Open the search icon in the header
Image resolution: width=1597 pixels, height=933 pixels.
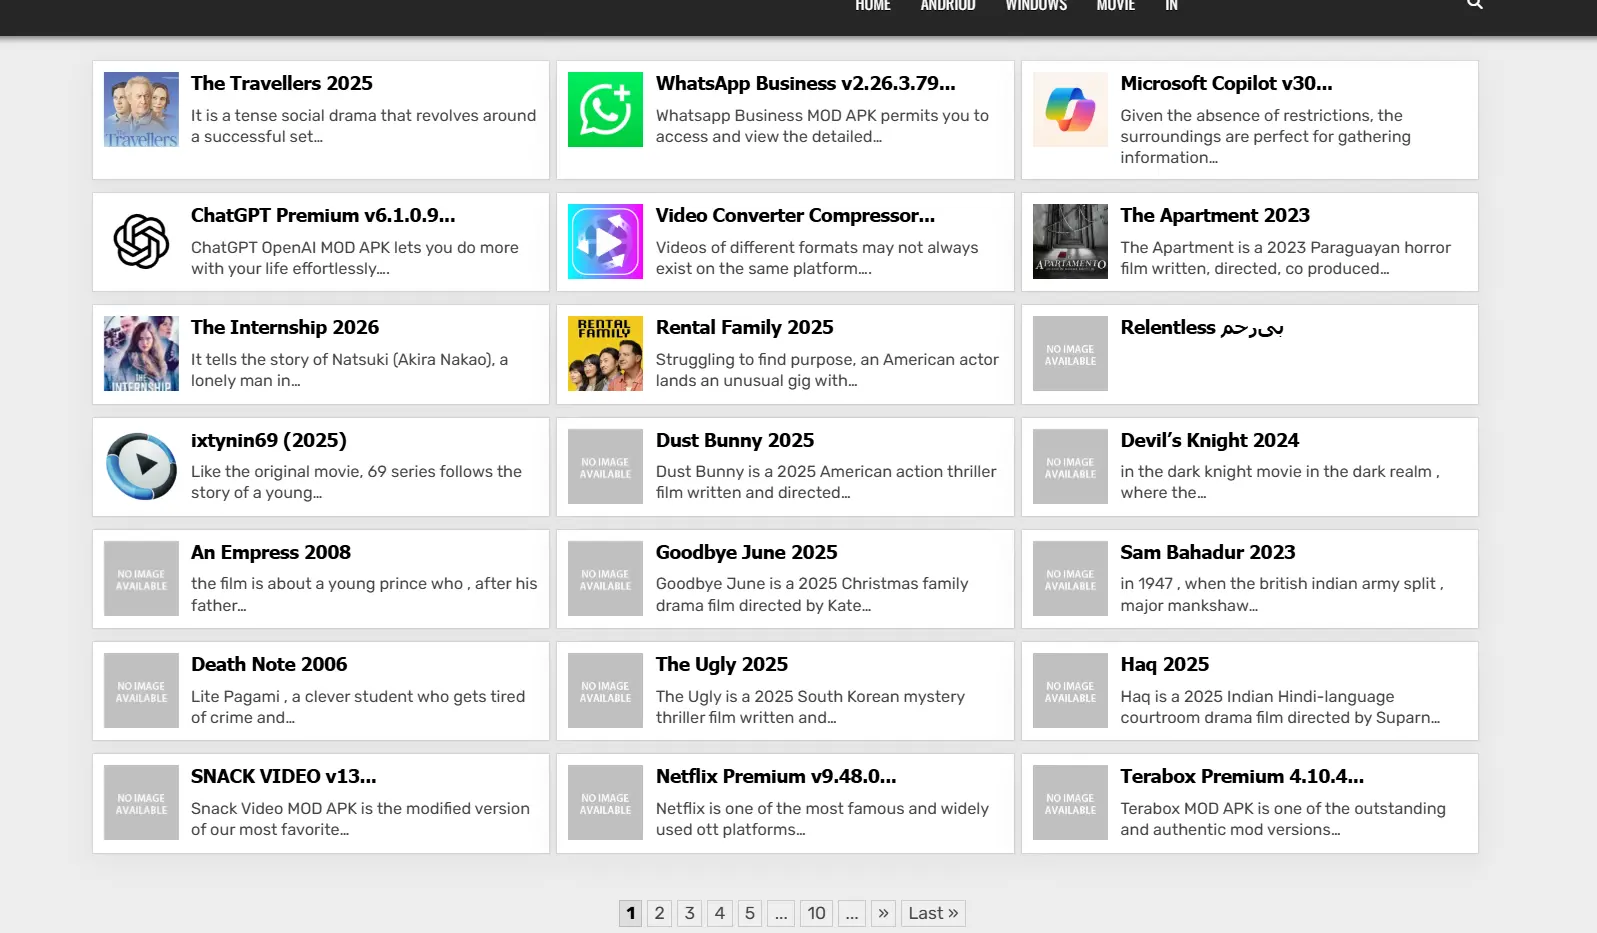click(x=1474, y=4)
